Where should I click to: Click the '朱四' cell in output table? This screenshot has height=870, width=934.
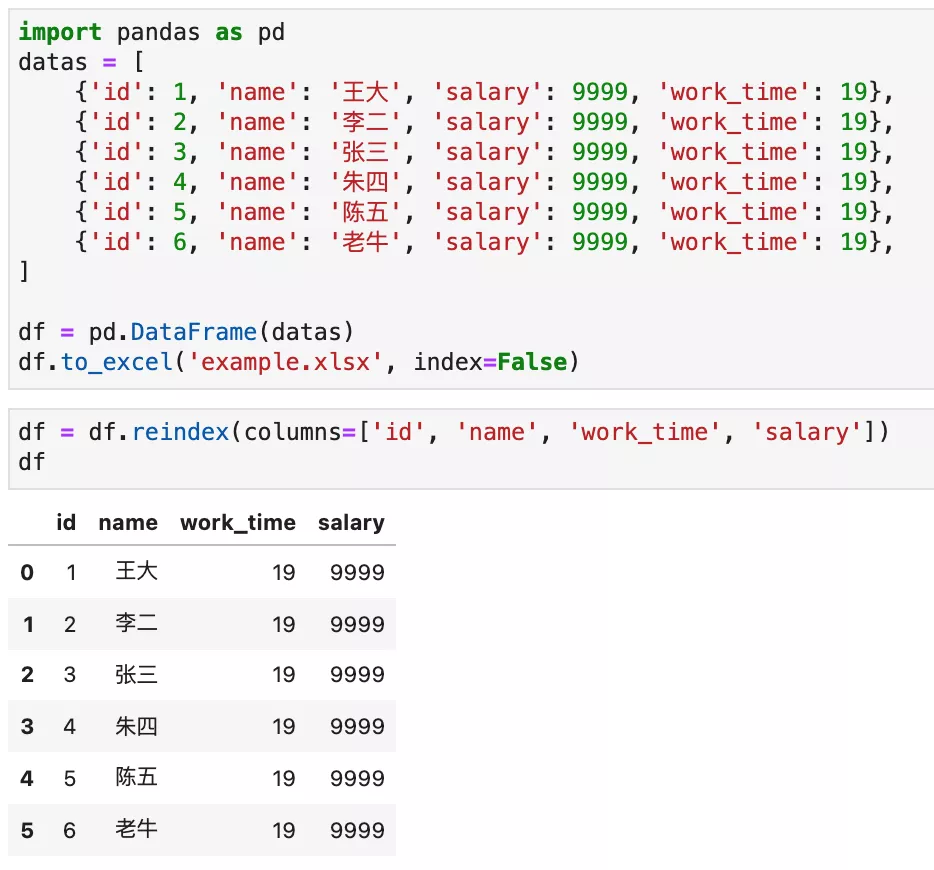[136, 726]
